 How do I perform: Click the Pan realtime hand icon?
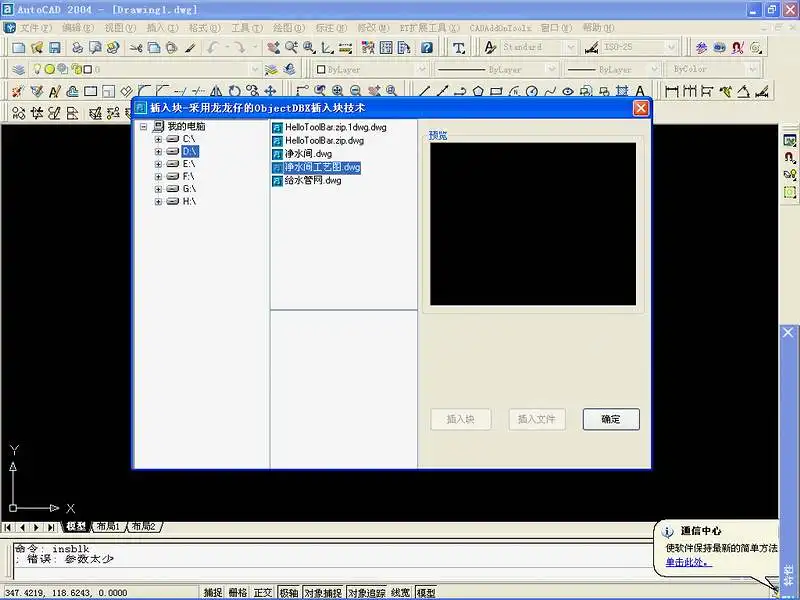coord(273,48)
